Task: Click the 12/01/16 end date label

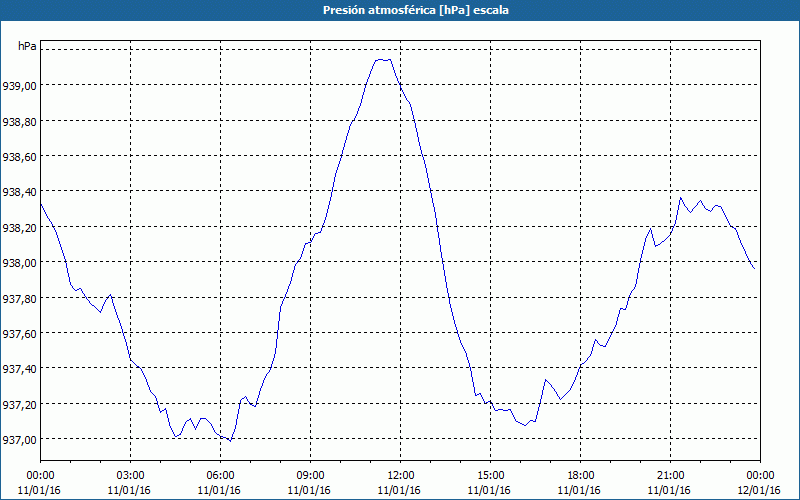Action: (759, 490)
